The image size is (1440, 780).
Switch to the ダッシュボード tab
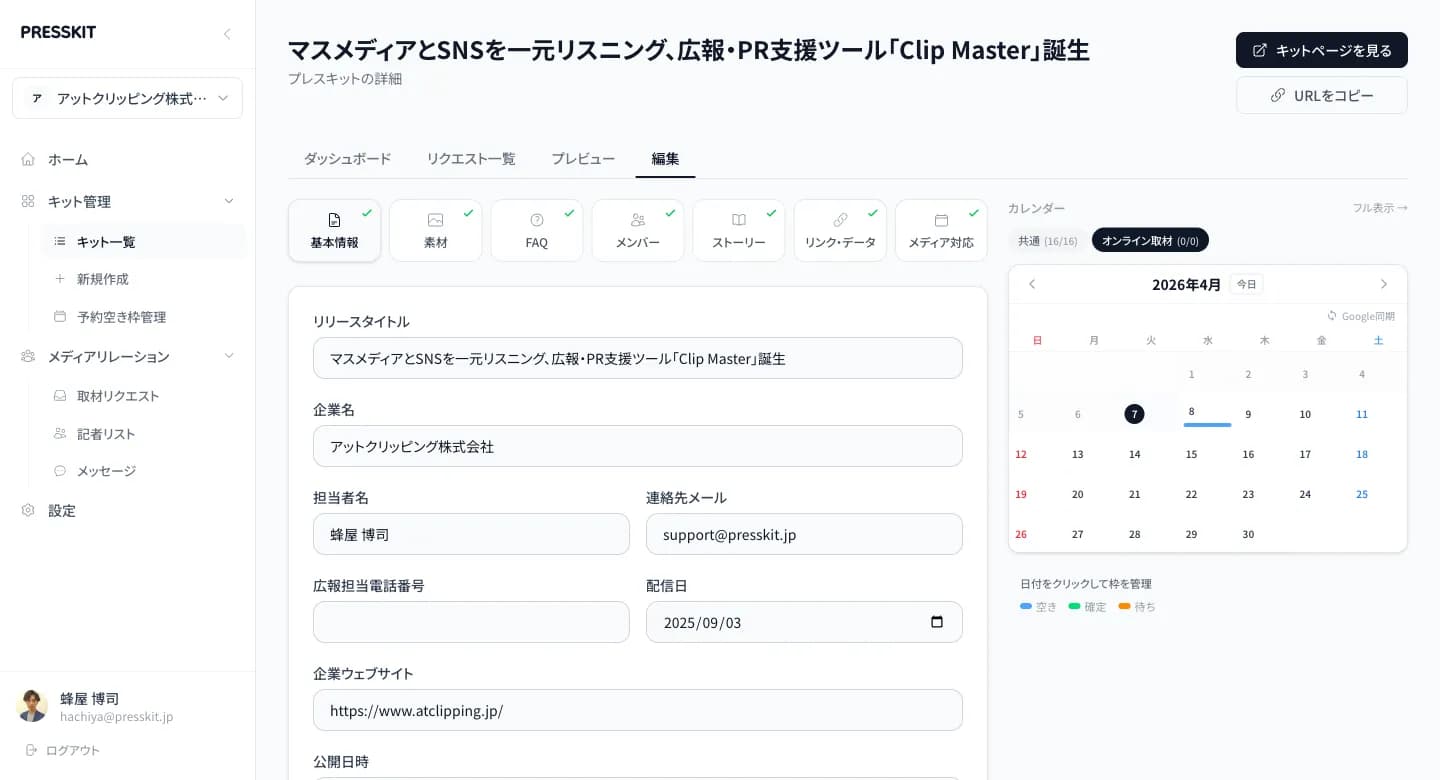coord(347,159)
